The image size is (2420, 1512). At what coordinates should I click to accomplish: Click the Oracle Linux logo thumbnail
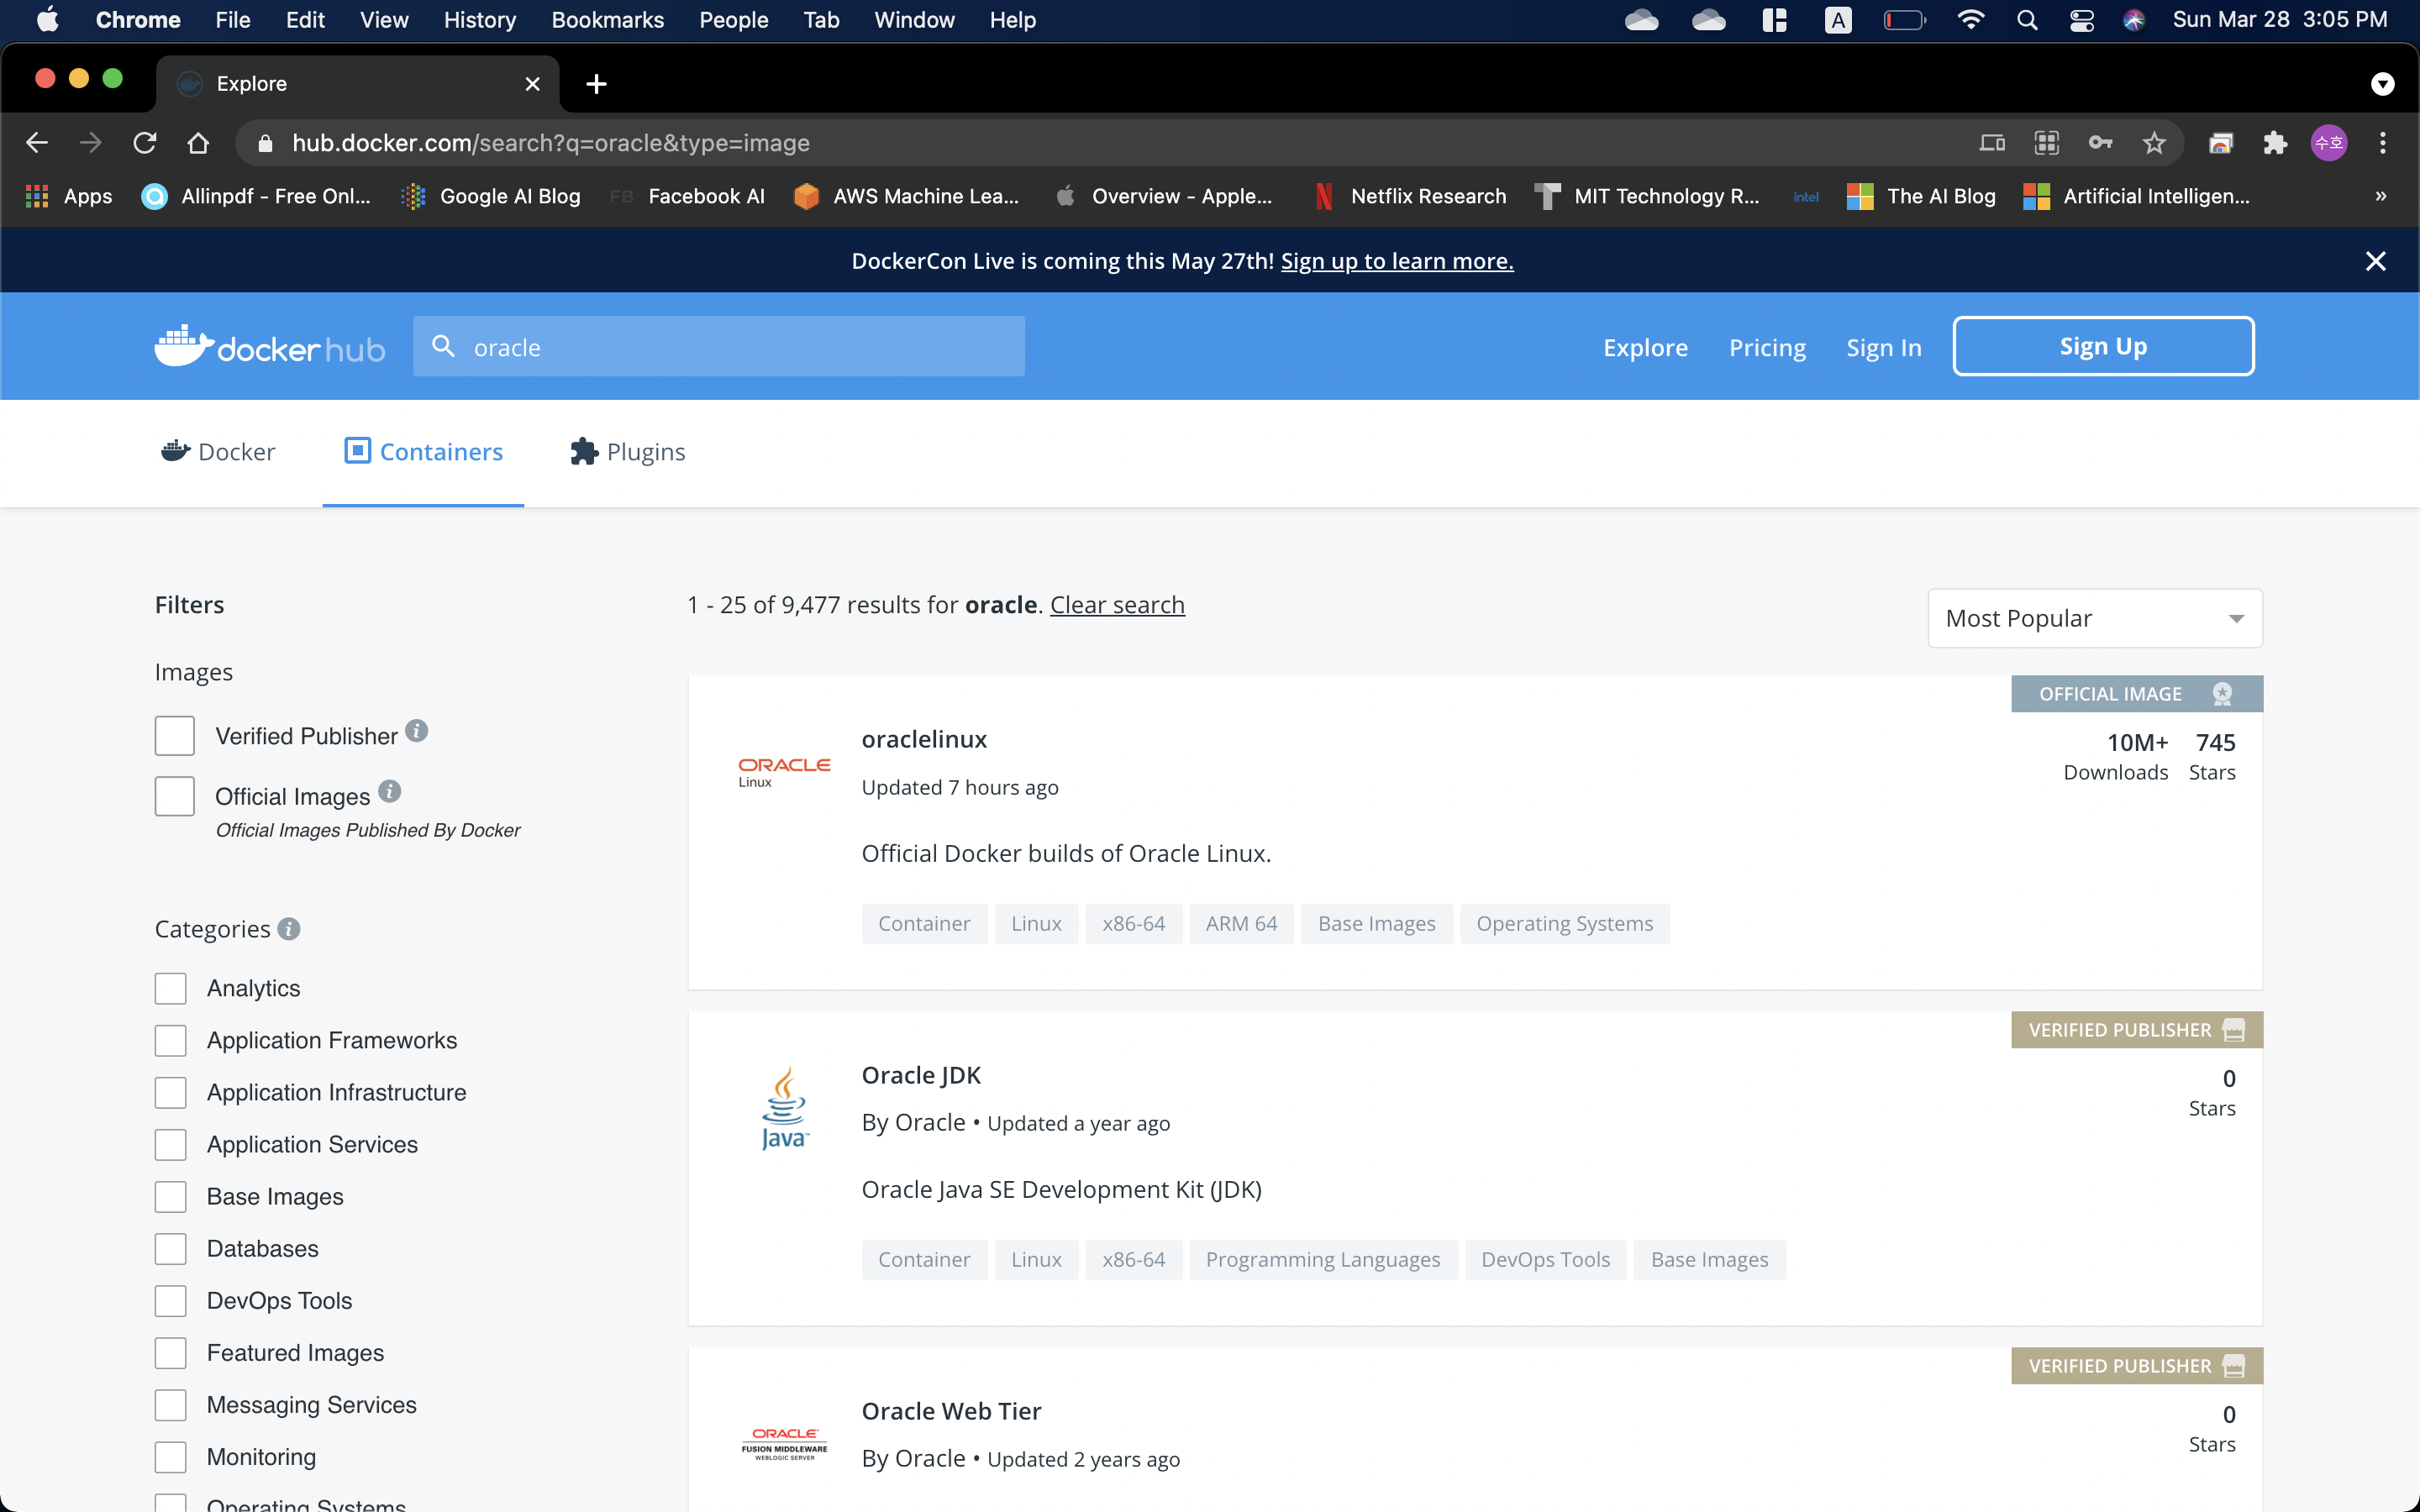(784, 771)
